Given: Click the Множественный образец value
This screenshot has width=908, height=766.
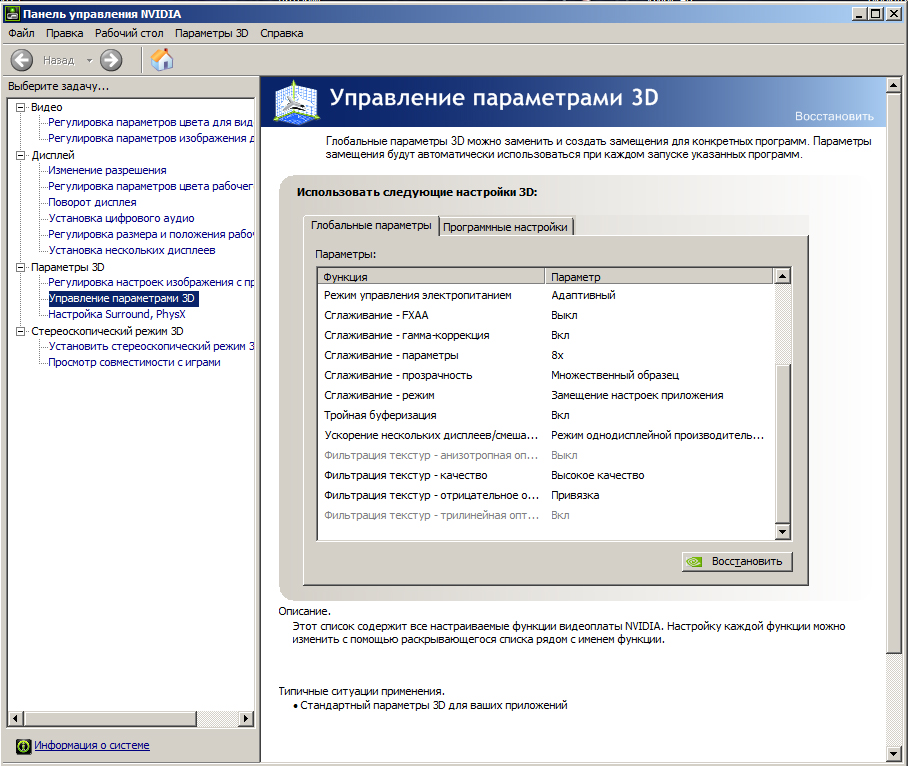Looking at the screenshot, I should [x=615, y=375].
